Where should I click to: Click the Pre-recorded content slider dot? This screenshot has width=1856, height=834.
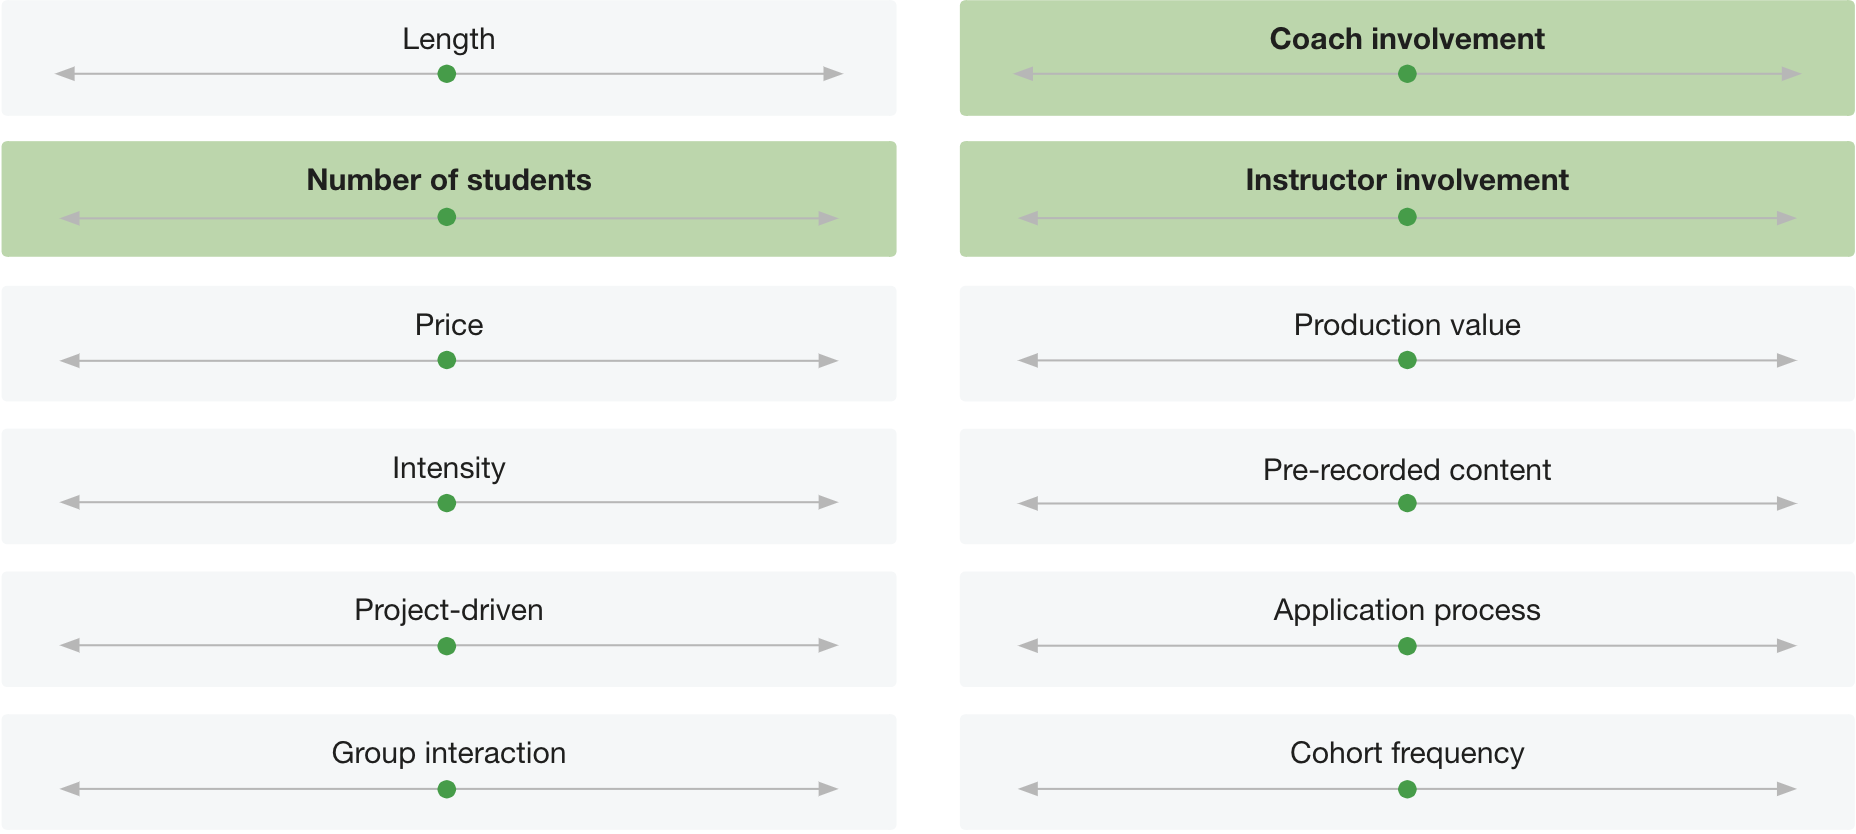(x=1407, y=503)
